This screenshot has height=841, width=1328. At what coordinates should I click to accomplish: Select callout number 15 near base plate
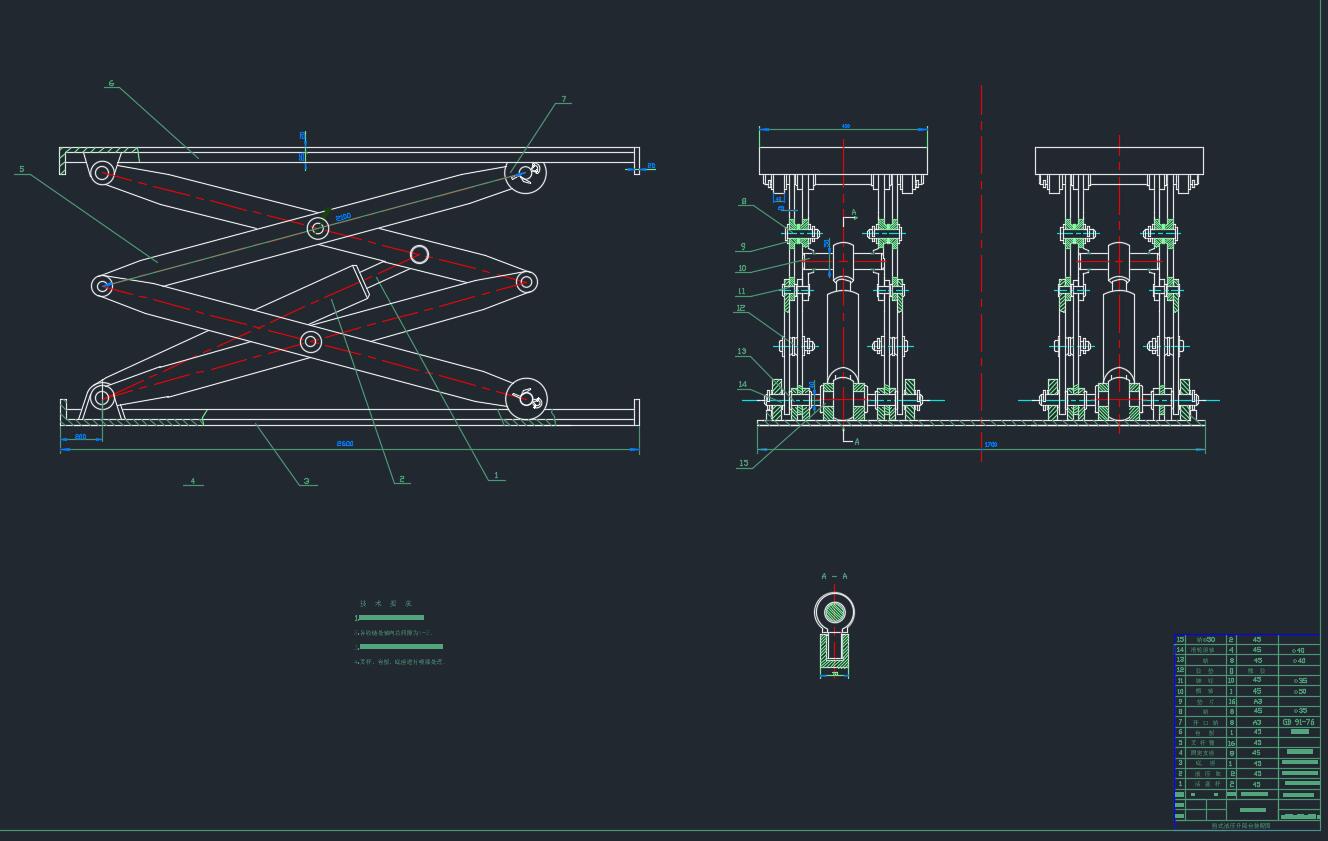(x=743, y=463)
